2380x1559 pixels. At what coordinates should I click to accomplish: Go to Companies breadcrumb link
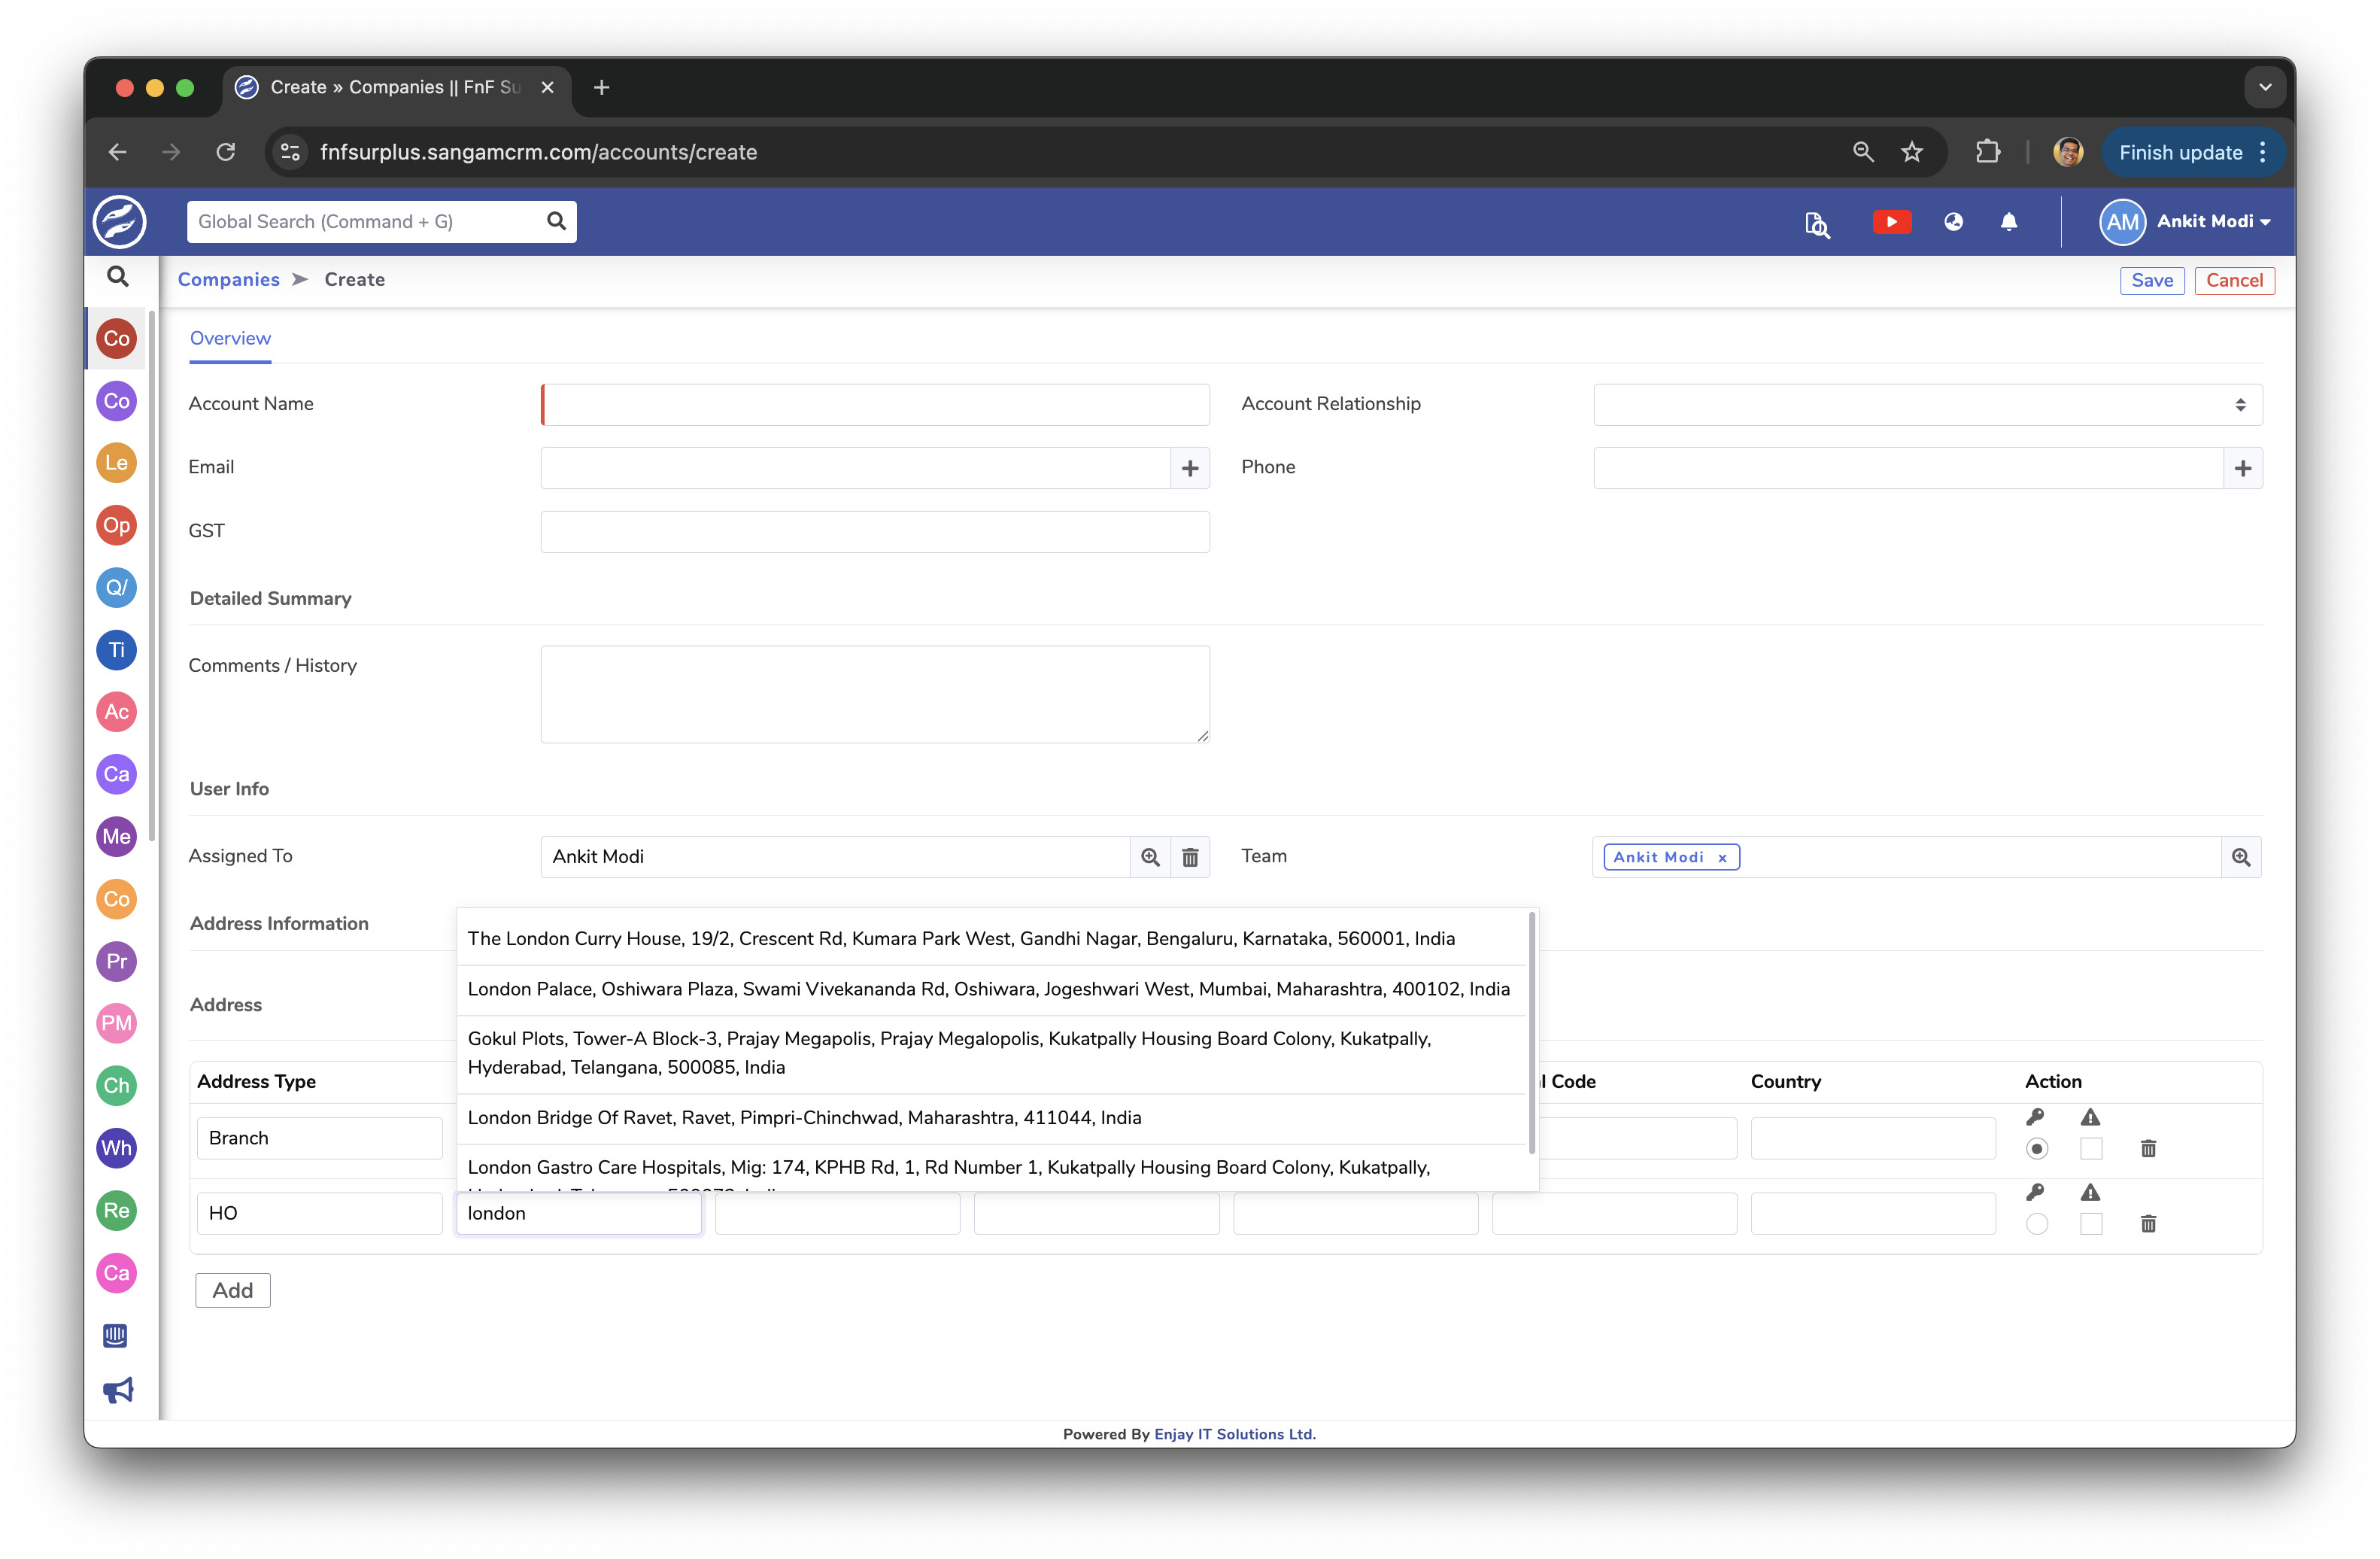coord(228,280)
